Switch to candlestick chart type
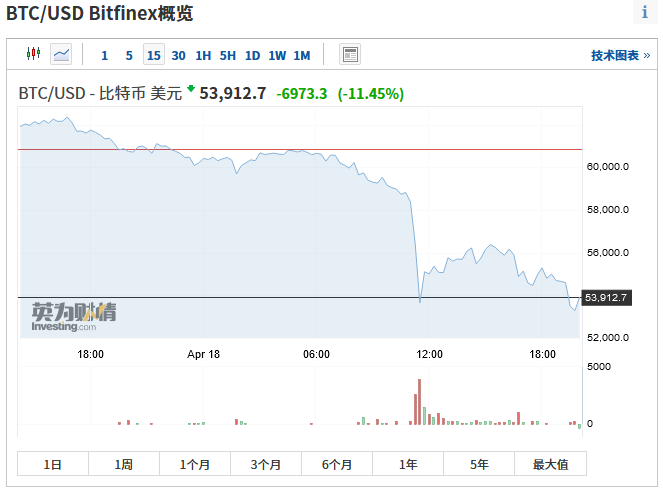The image size is (663, 492). coord(33,54)
